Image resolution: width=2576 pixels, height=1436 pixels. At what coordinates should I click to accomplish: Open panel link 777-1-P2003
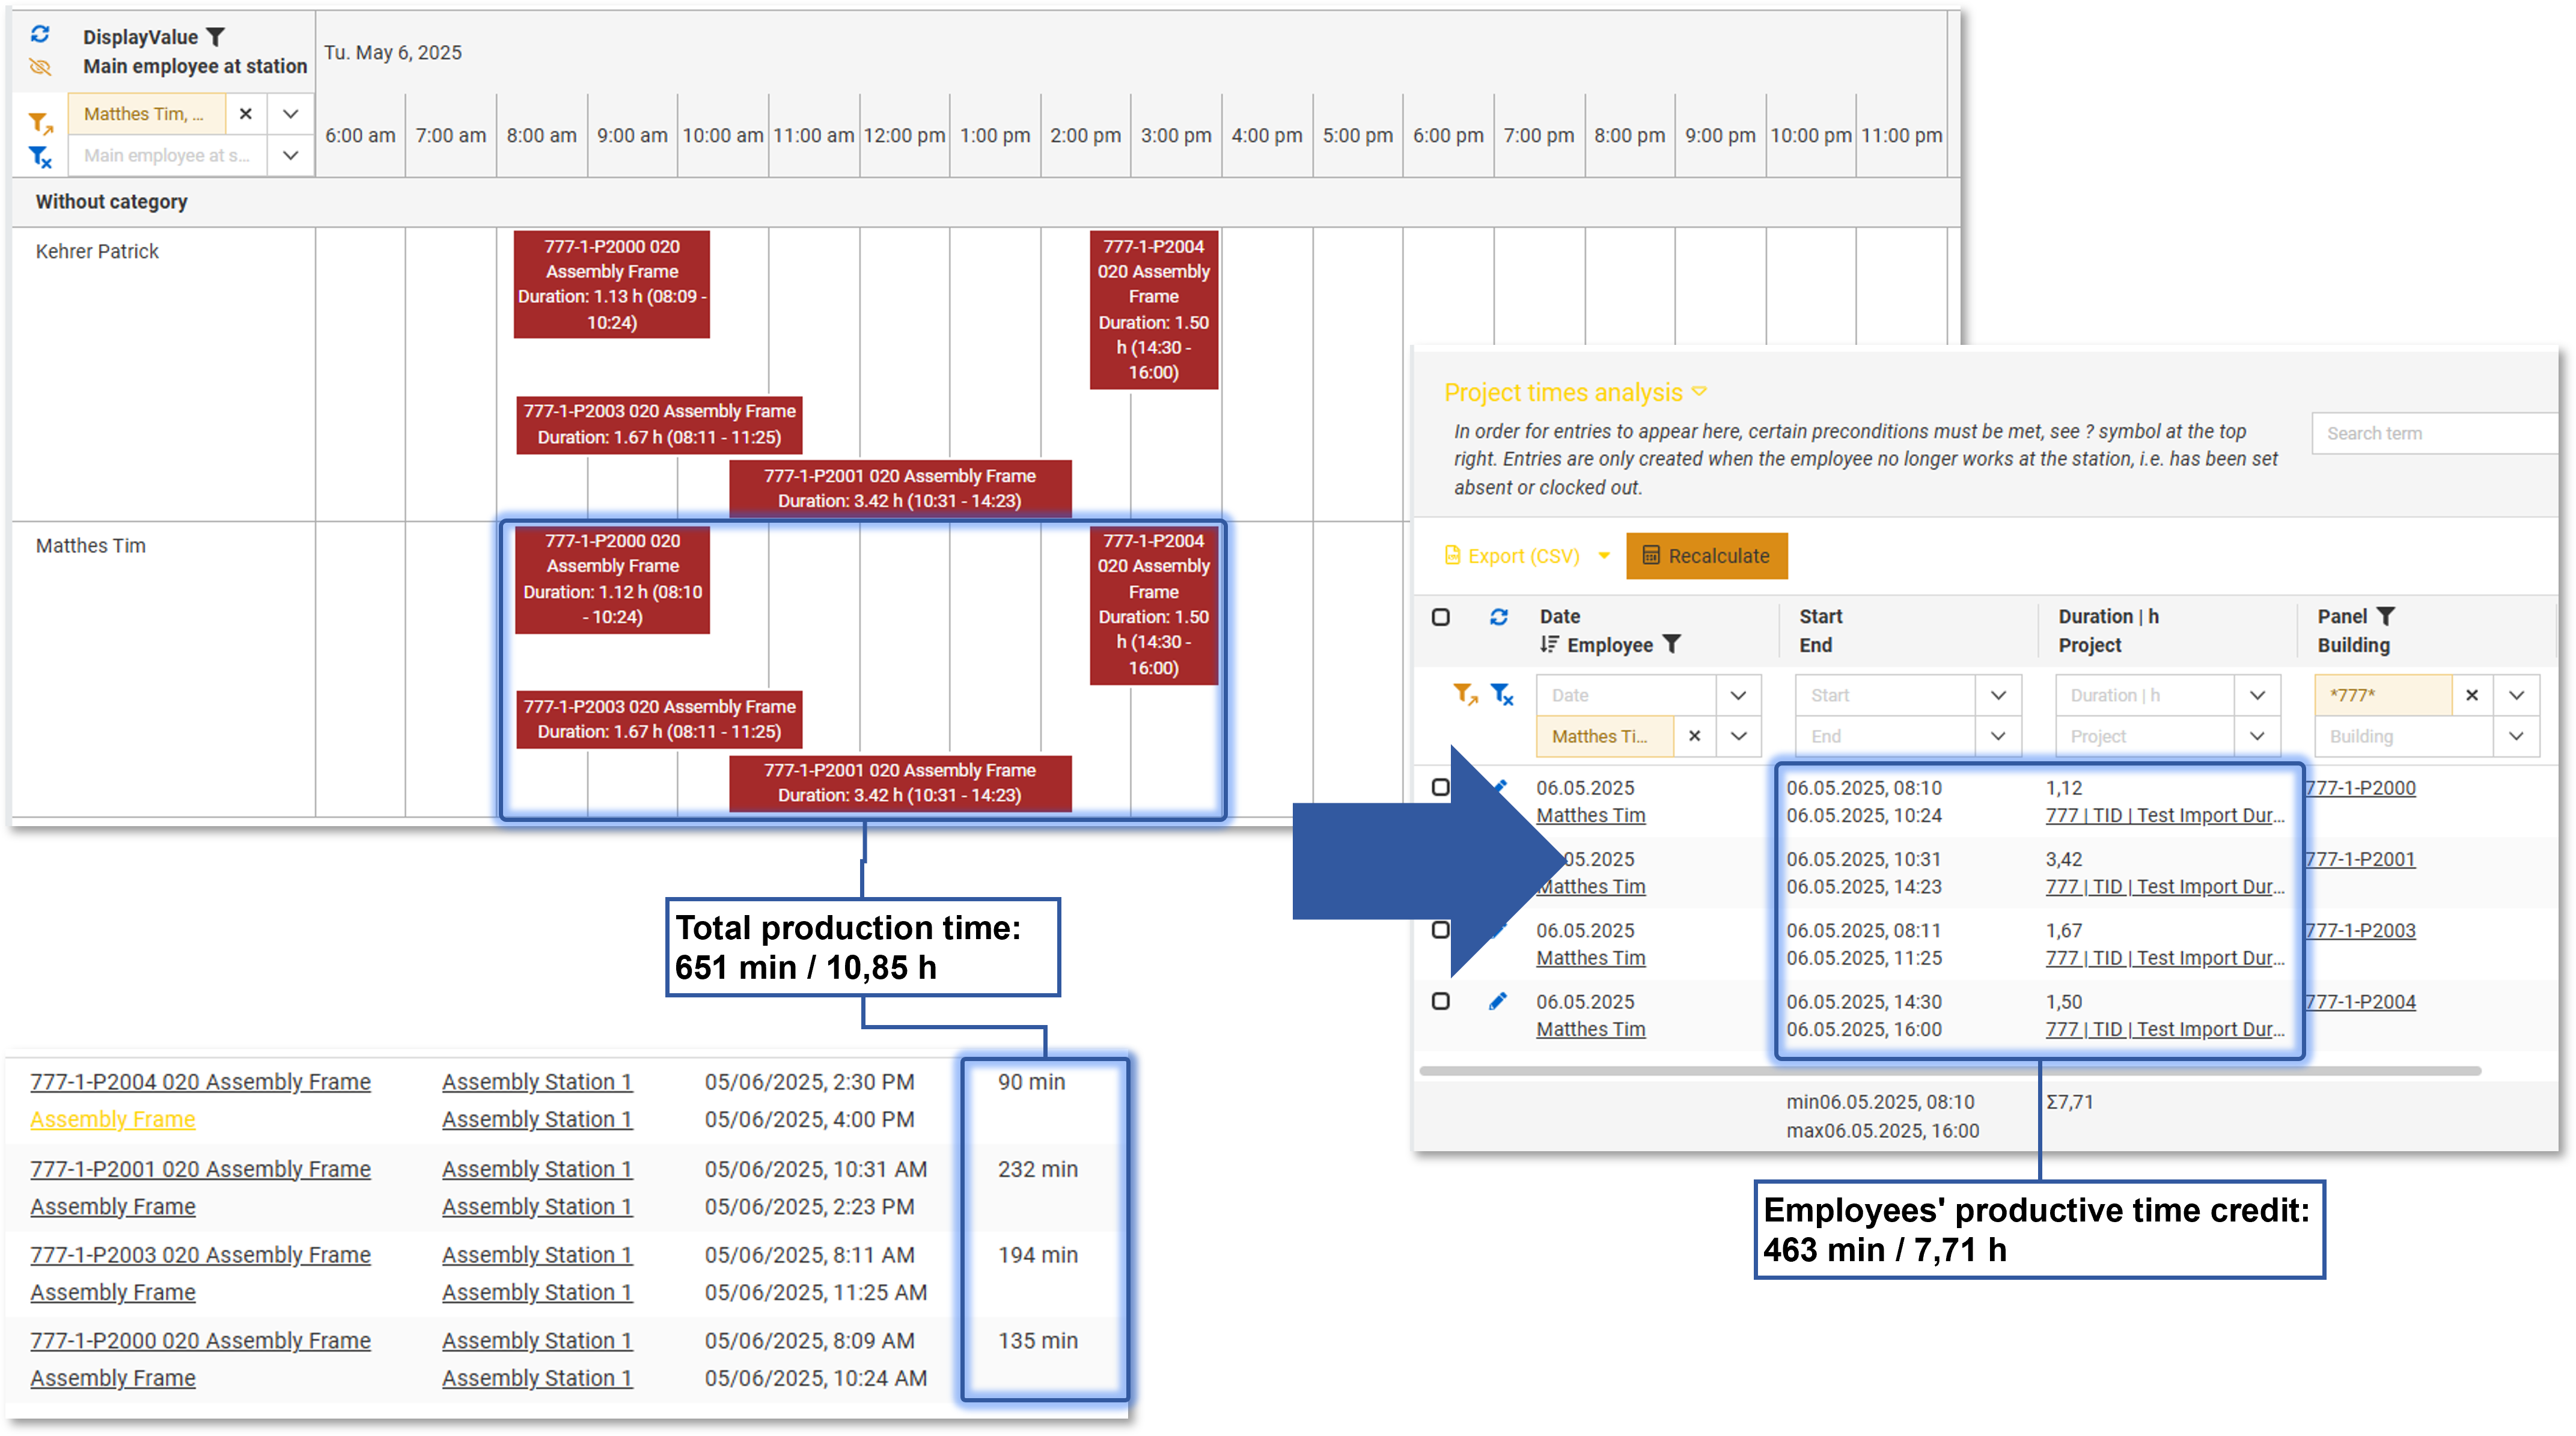click(x=2360, y=930)
